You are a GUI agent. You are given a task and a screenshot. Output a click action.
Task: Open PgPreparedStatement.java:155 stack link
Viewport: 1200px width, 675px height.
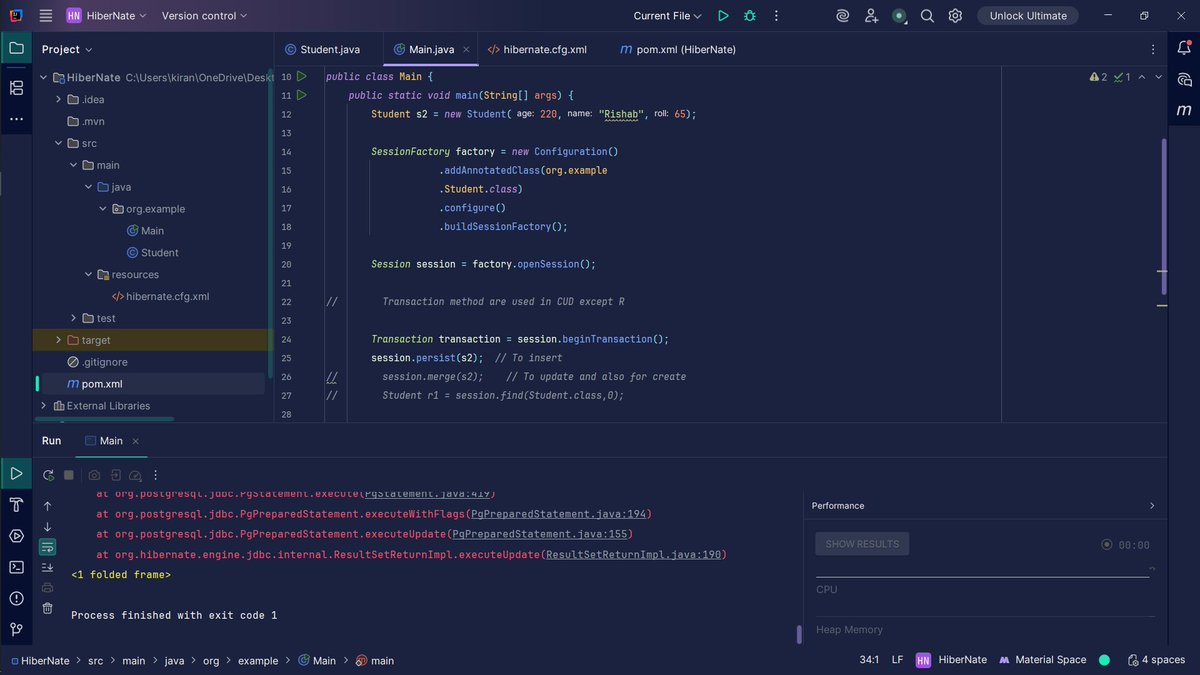pyautogui.click(x=538, y=534)
